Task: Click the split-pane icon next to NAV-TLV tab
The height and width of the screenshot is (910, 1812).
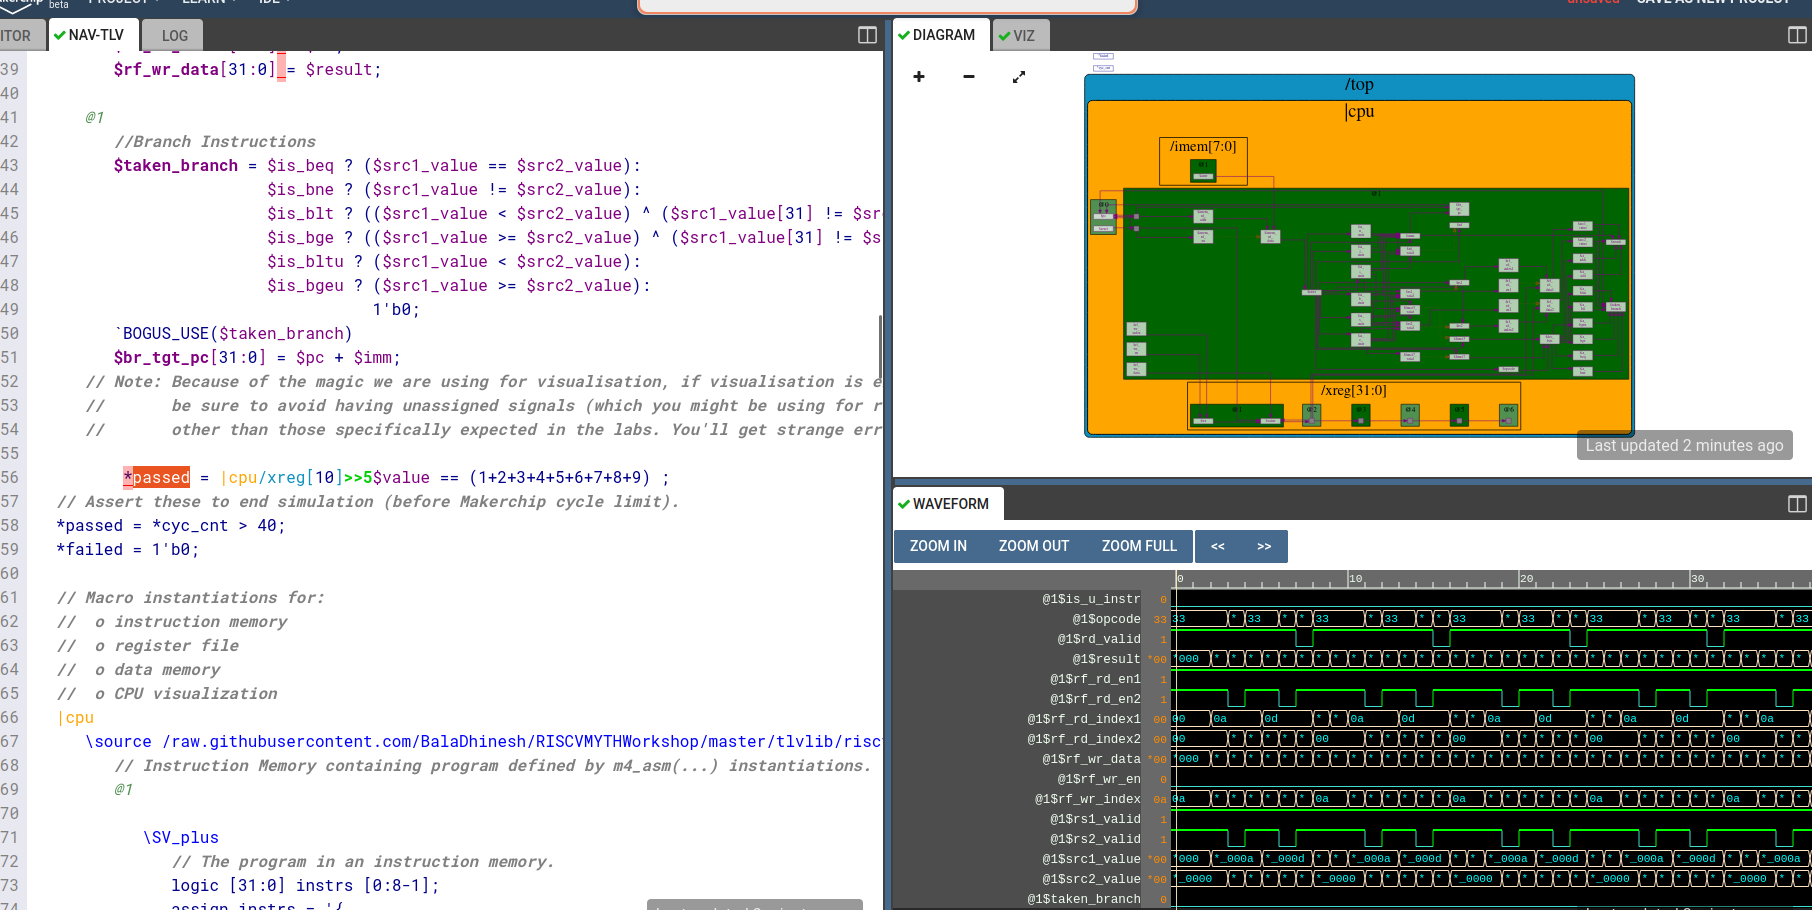Action: point(866,34)
